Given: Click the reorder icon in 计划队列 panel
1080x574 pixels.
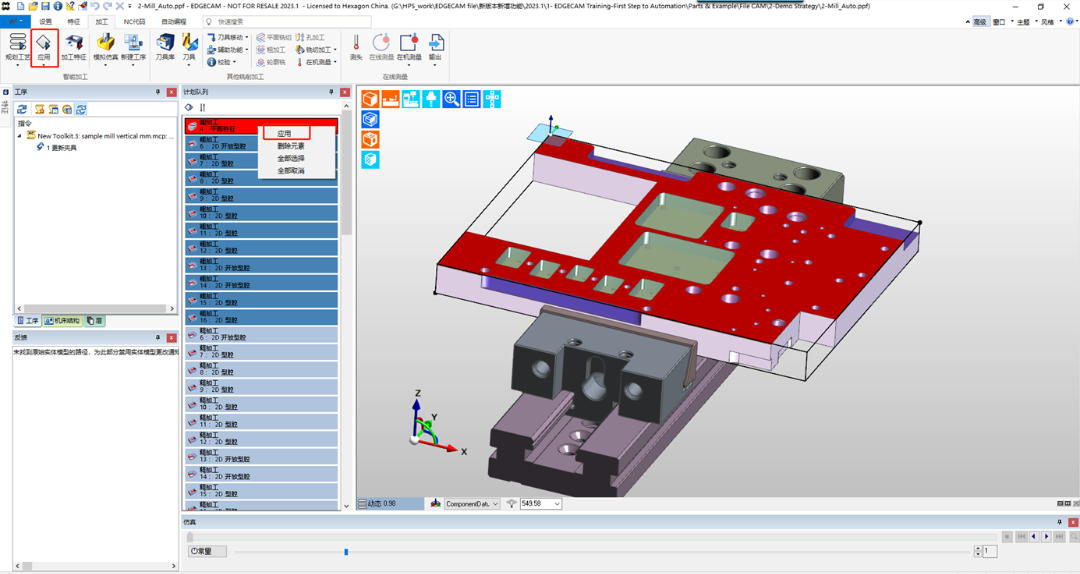Looking at the screenshot, I should click(202, 107).
